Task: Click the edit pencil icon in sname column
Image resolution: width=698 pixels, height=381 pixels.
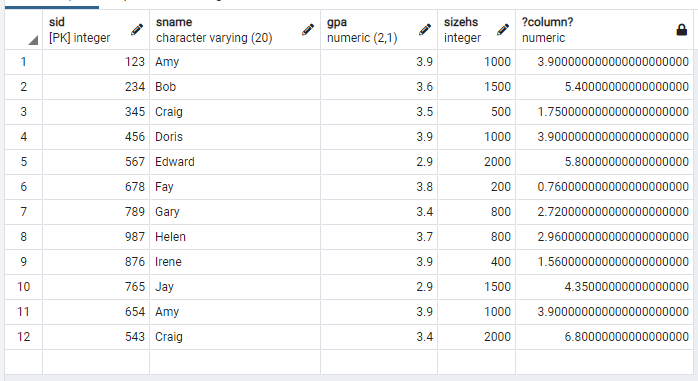Action: coord(308,30)
